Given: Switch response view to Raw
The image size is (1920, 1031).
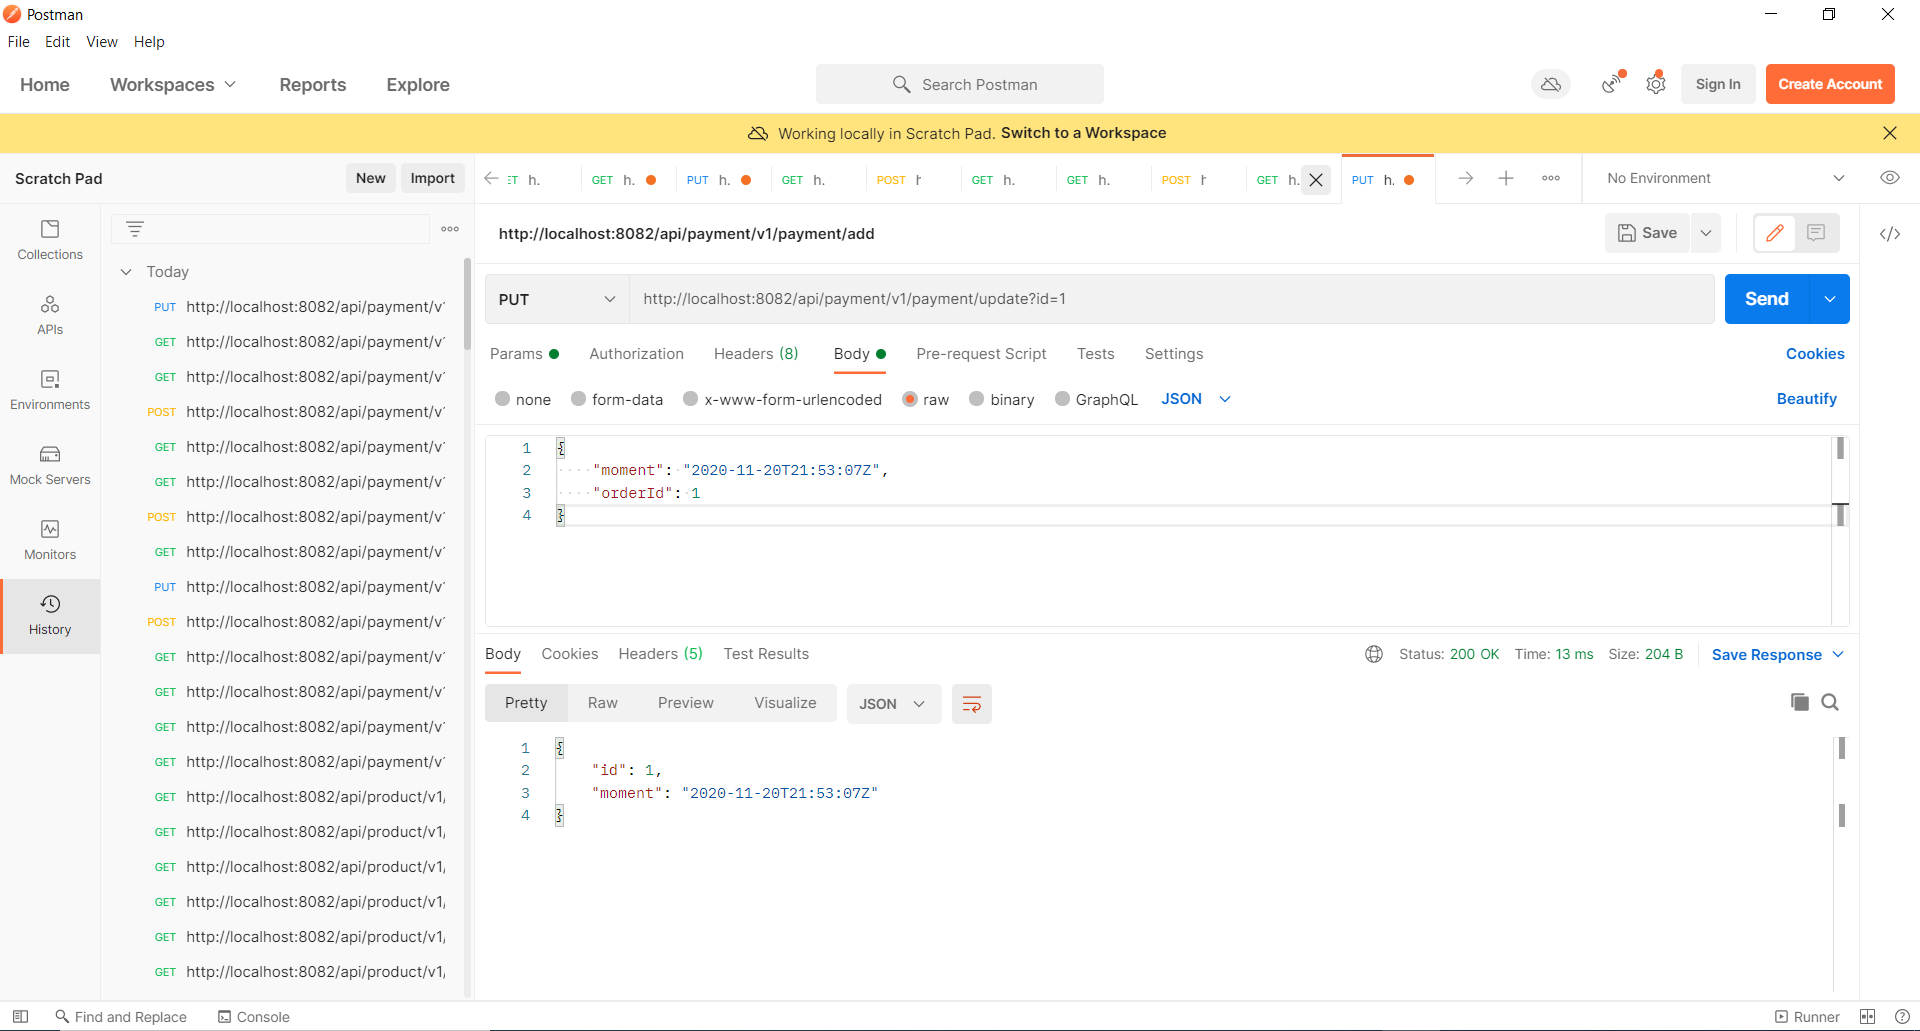Looking at the screenshot, I should coord(602,703).
